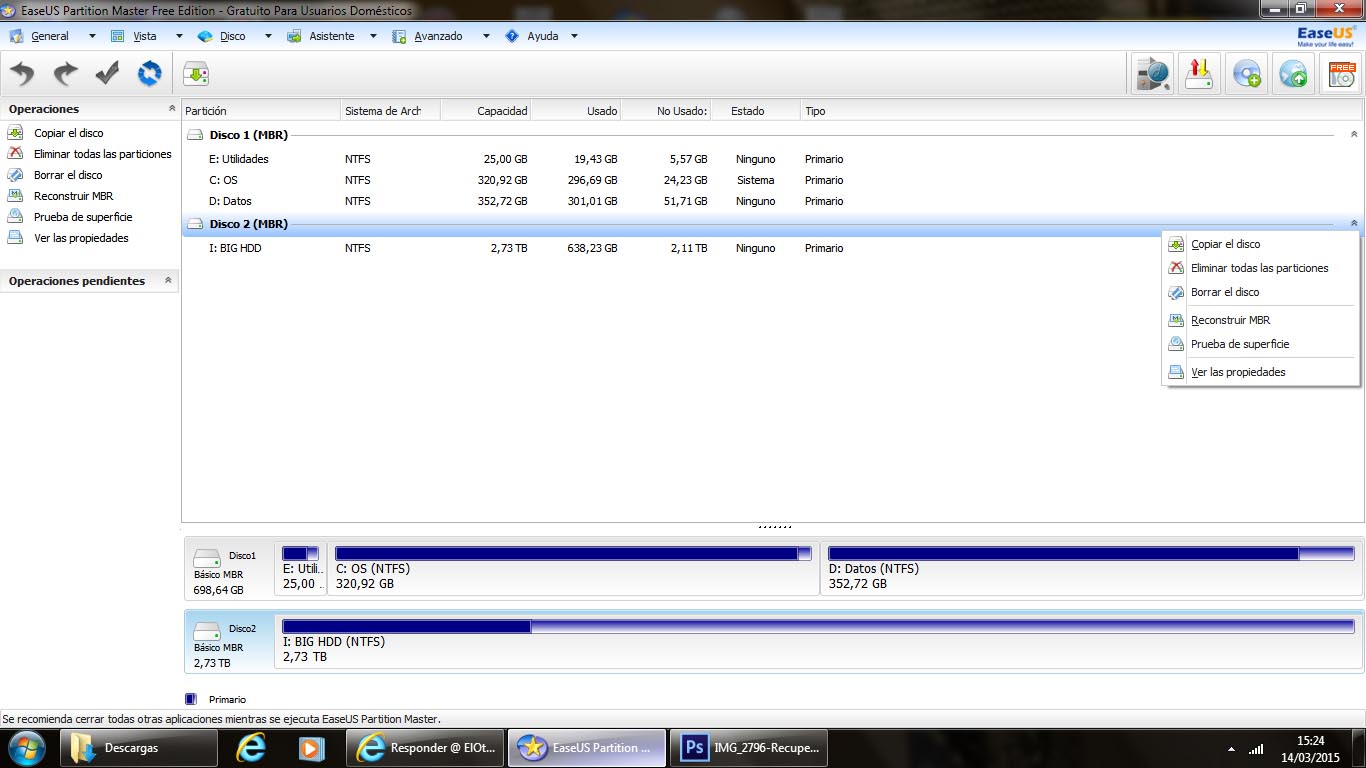Refresh disk info with the blue circular arrows
Screen dimensions: 1366x768
149,73
